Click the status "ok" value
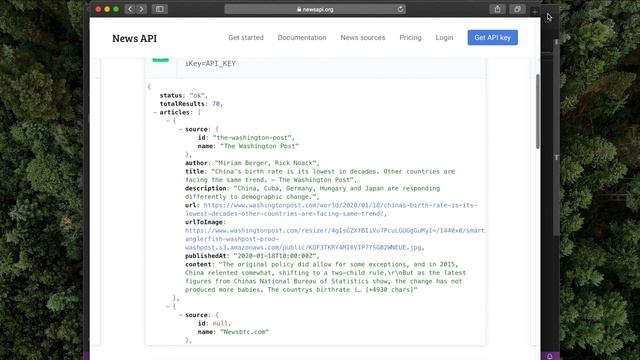640x360 pixels. [x=198, y=96]
